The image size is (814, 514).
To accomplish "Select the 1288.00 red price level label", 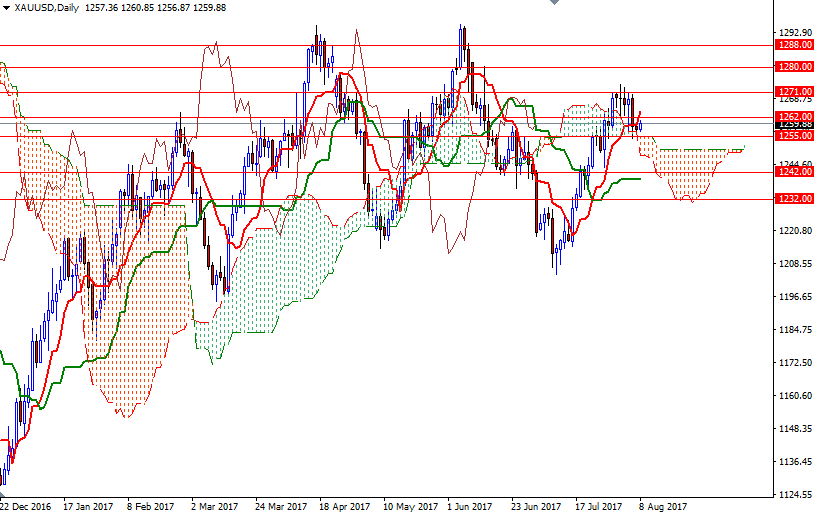I will (x=793, y=45).
